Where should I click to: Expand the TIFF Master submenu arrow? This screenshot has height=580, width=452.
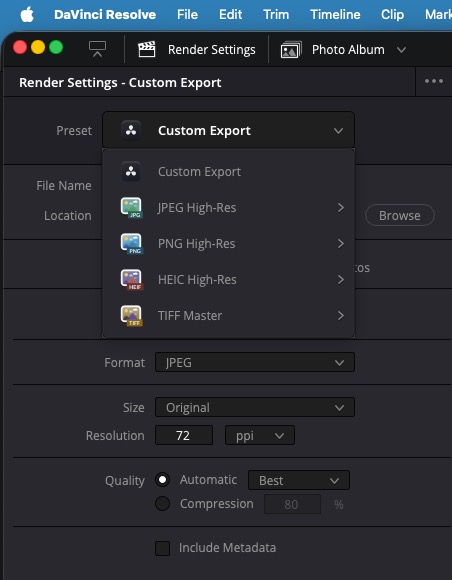click(341, 315)
